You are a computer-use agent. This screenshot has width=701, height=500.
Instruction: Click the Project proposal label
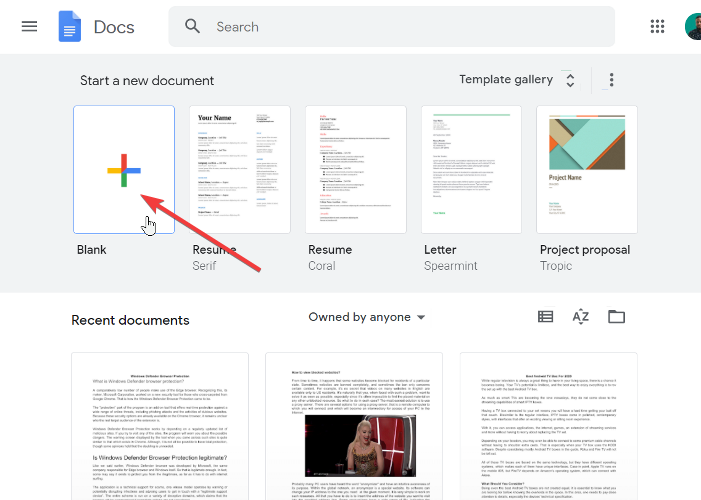pyautogui.click(x=585, y=250)
